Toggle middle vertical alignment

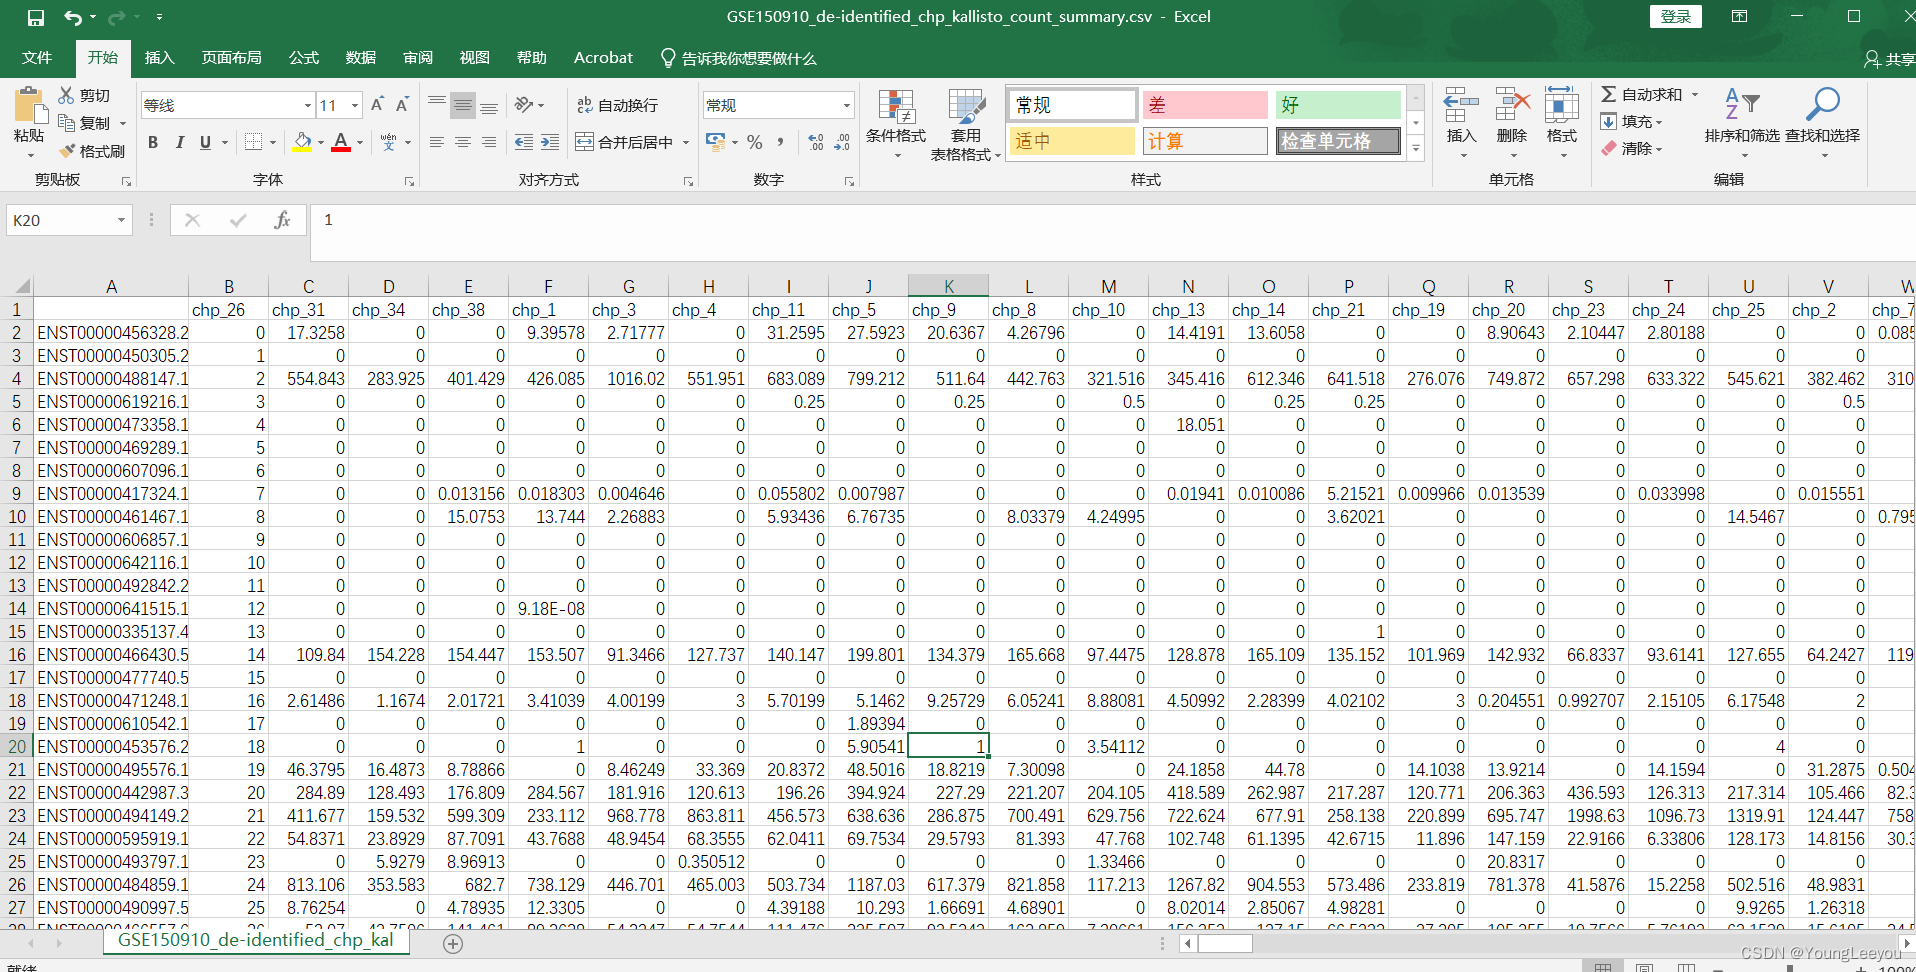coord(463,105)
